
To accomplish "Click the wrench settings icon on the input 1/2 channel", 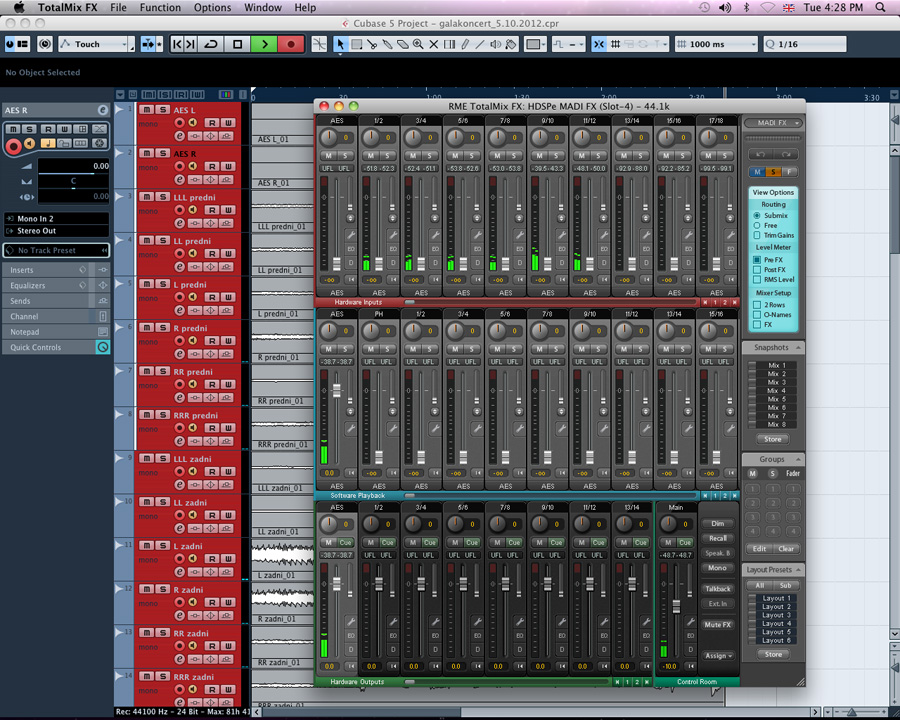I will 392,233.
